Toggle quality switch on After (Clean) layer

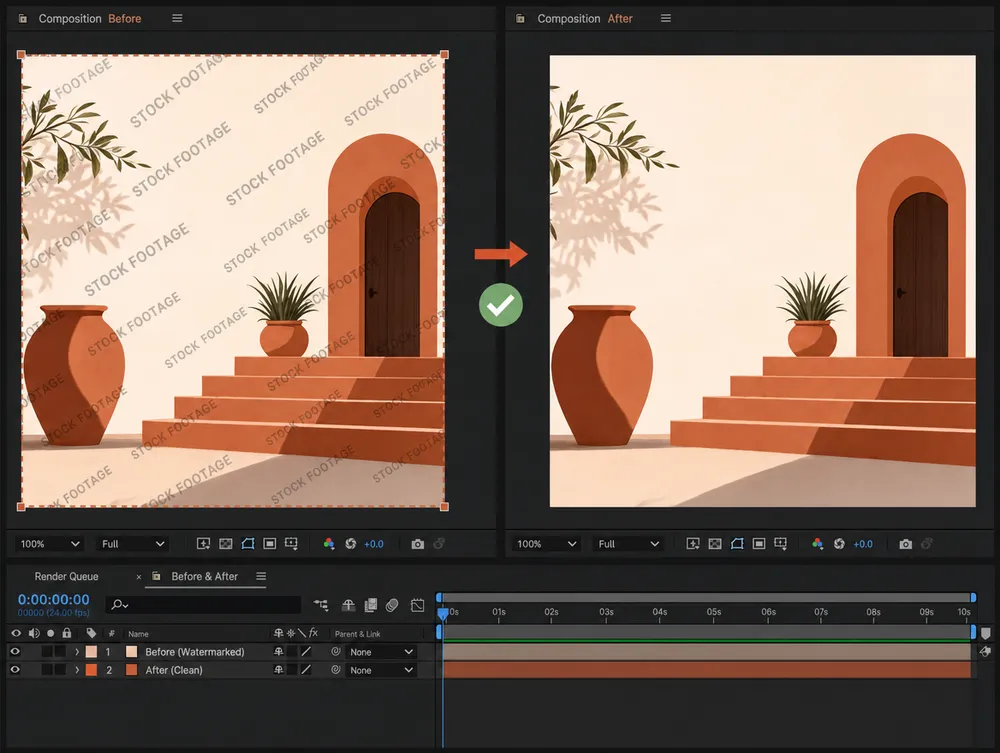306,669
